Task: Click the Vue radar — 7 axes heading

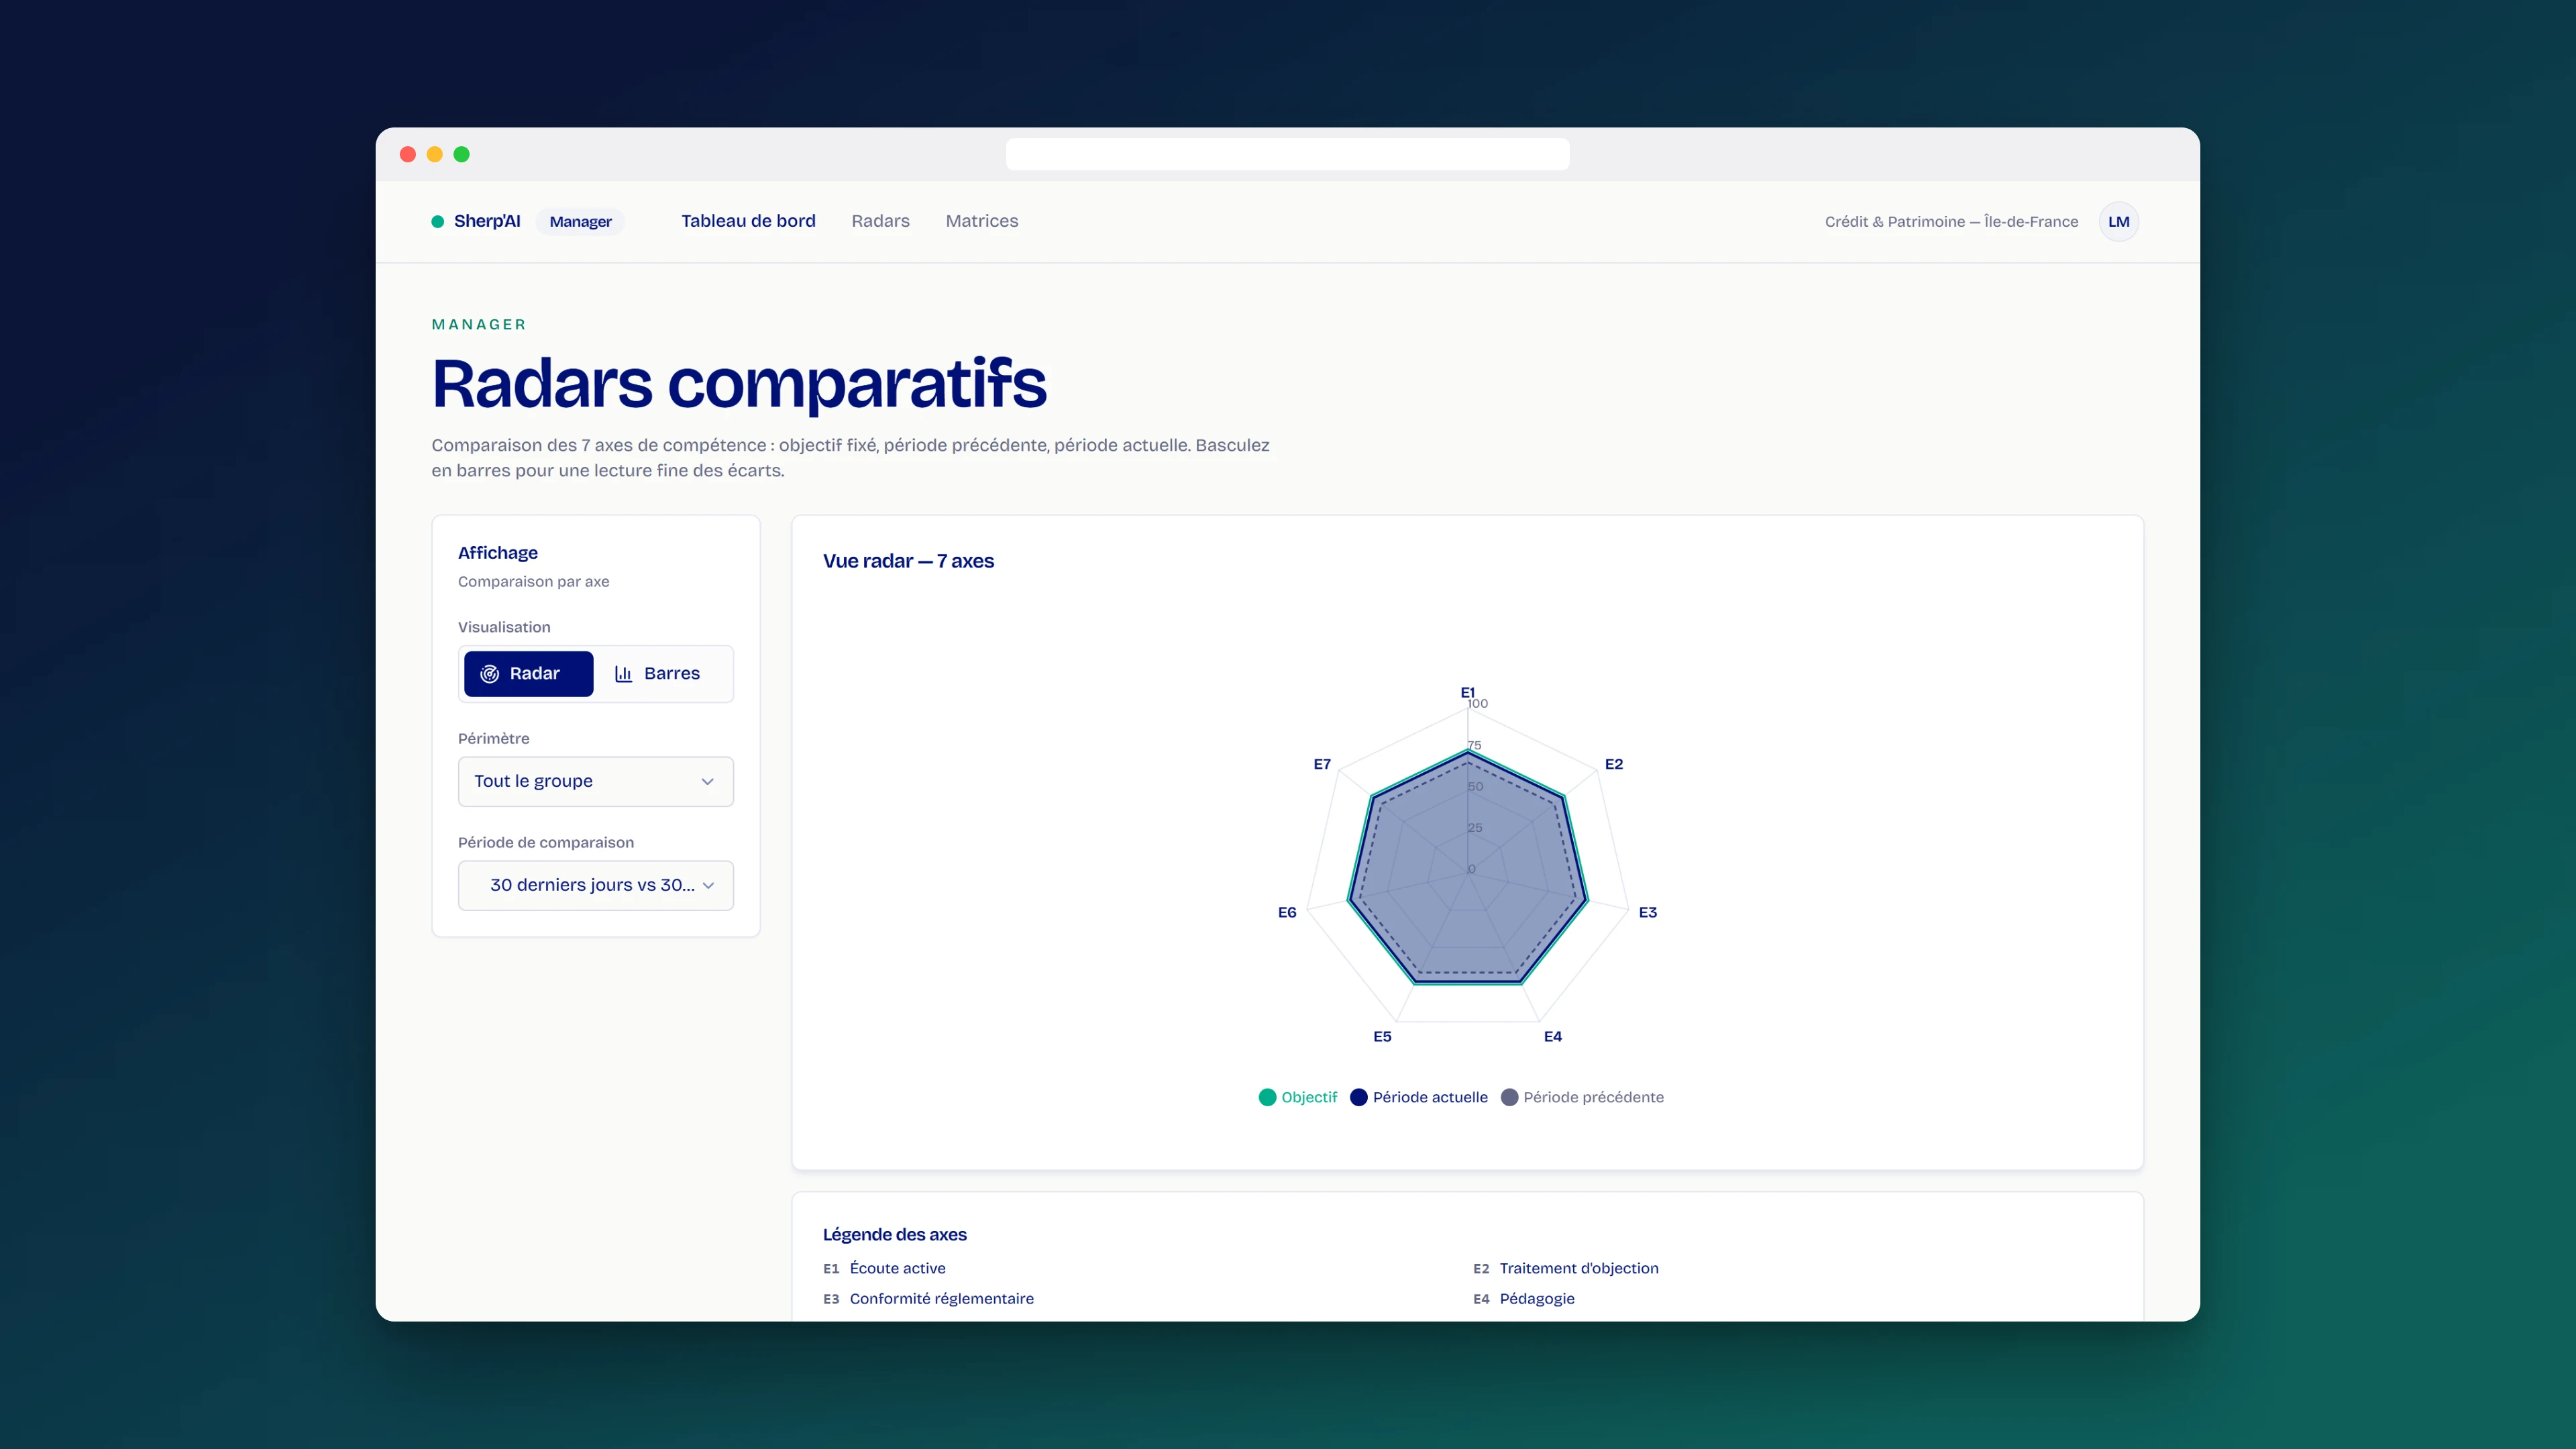Action: pos(908,561)
